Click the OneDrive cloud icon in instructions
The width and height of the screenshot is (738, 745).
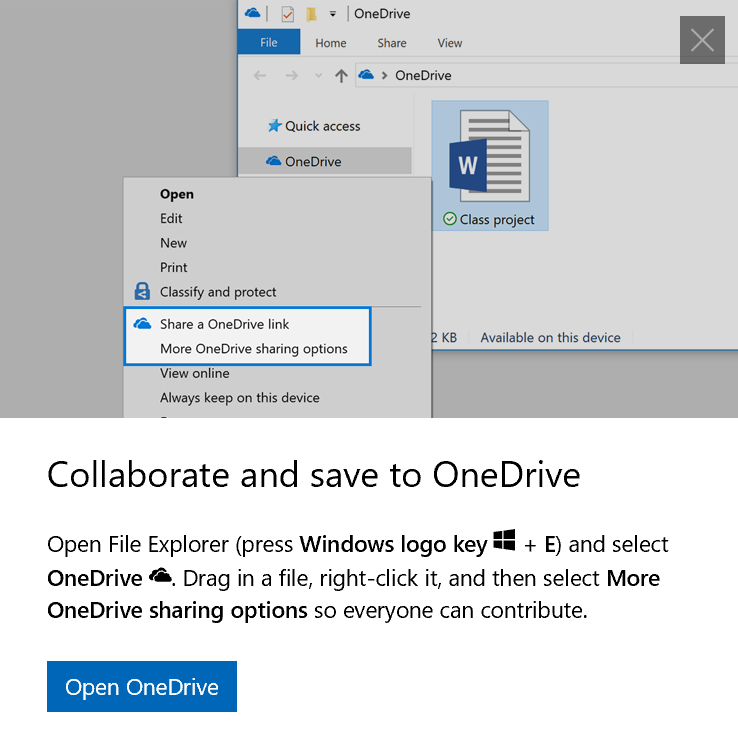click(x=160, y=576)
